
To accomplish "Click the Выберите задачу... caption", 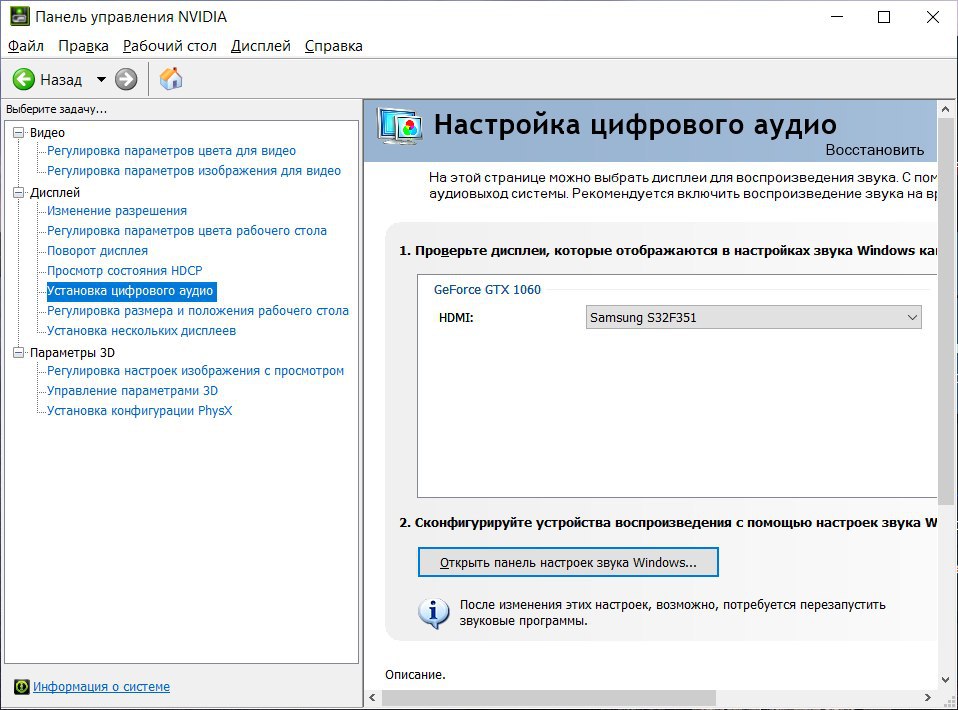I will tap(56, 109).
